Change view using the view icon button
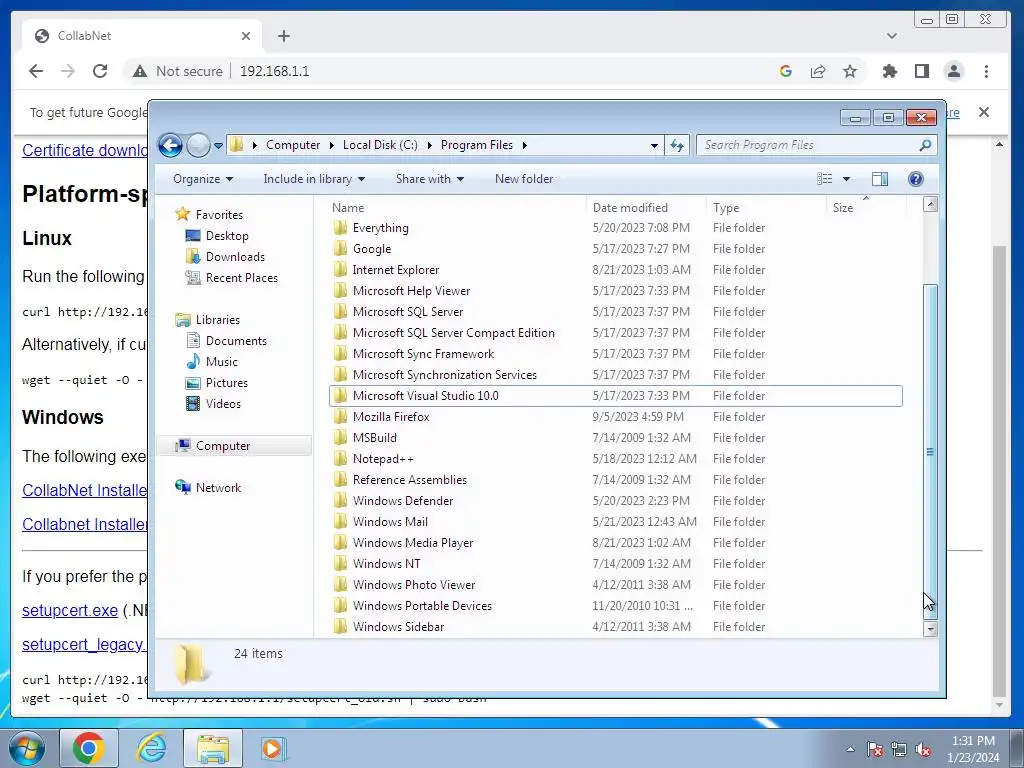The image size is (1024, 768). point(825,179)
